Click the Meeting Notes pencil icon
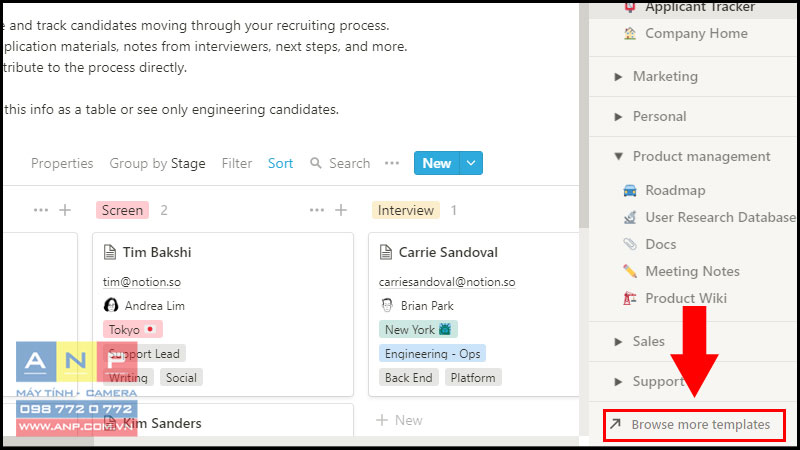Image resolution: width=800 pixels, height=450 pixels. (630, 271)
